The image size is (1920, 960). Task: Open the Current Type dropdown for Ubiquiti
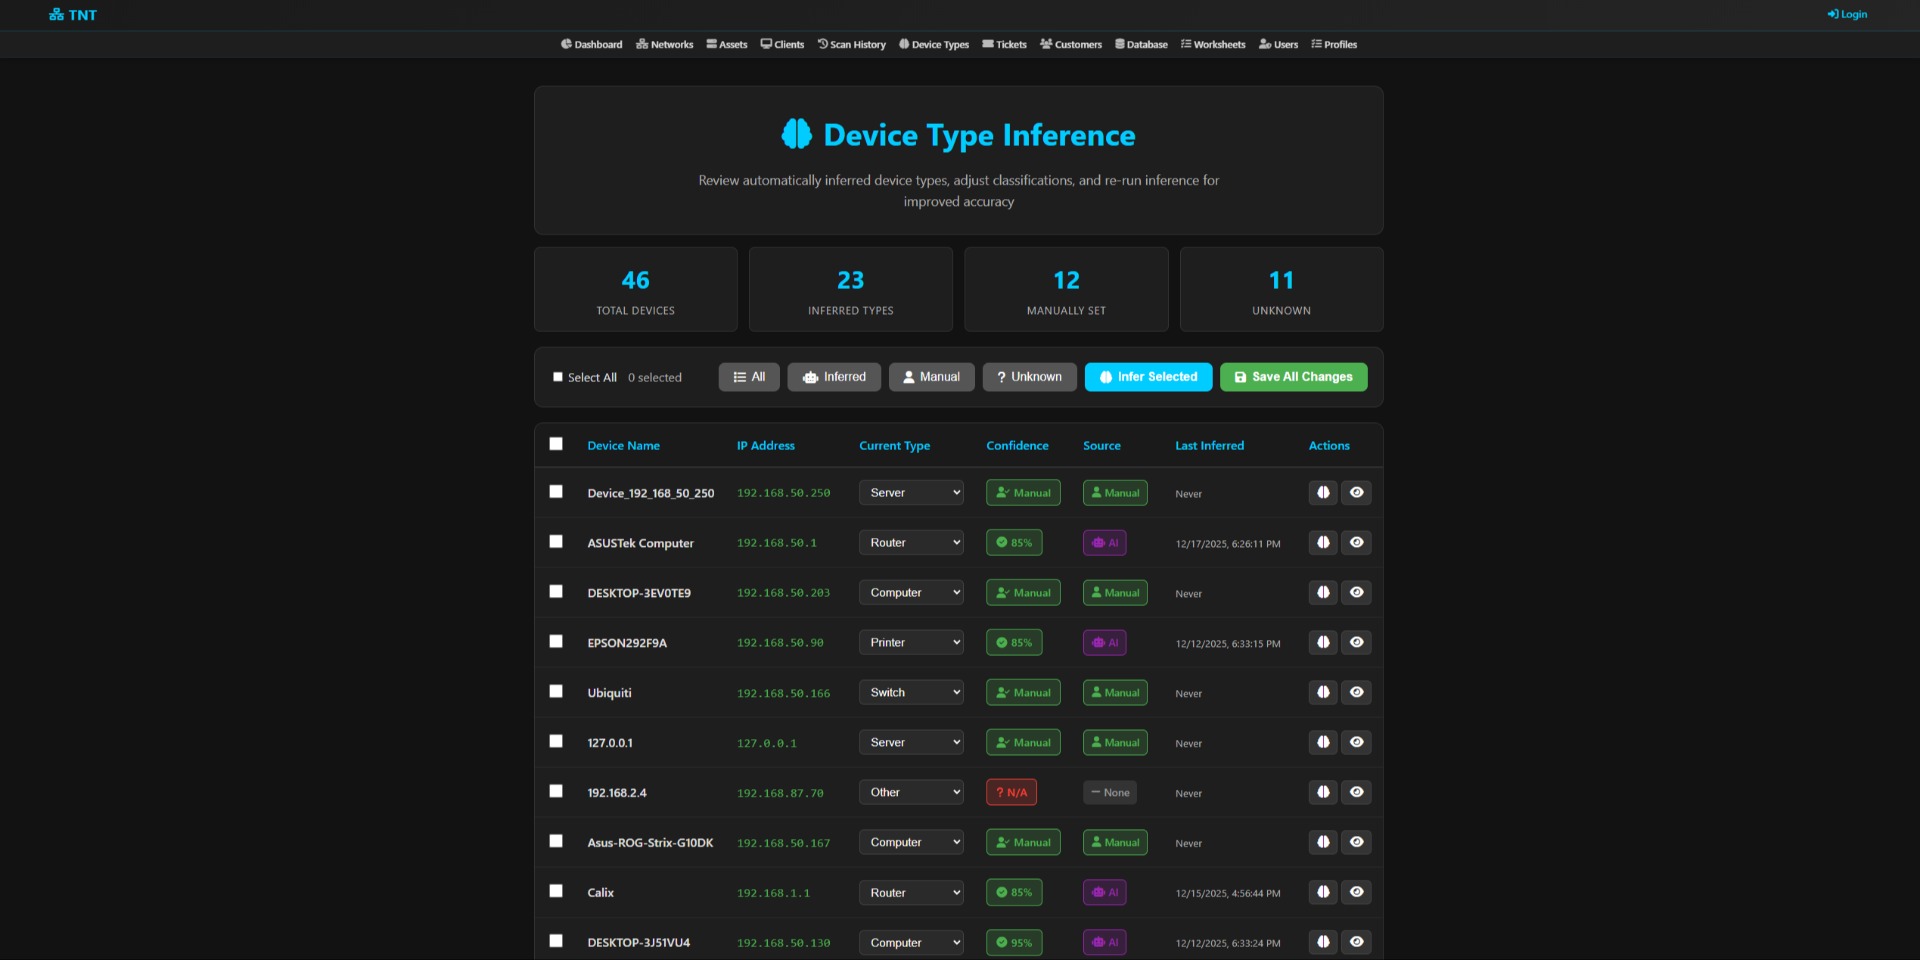coord(910,692)
